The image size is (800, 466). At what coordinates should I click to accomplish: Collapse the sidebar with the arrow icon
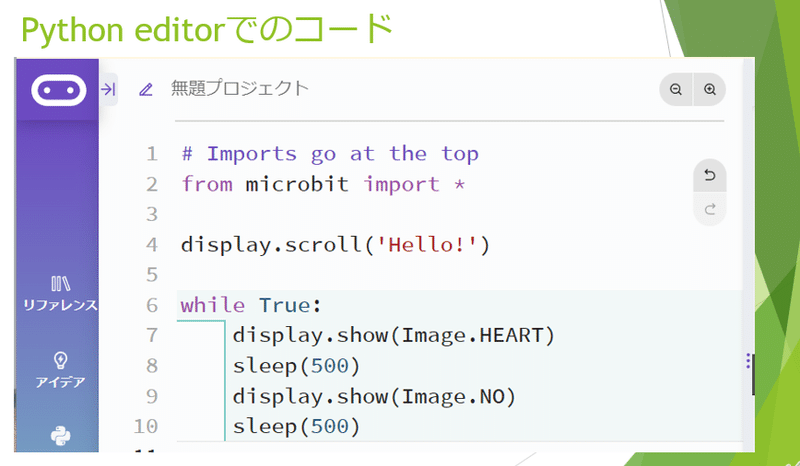(x=108, y=90)
